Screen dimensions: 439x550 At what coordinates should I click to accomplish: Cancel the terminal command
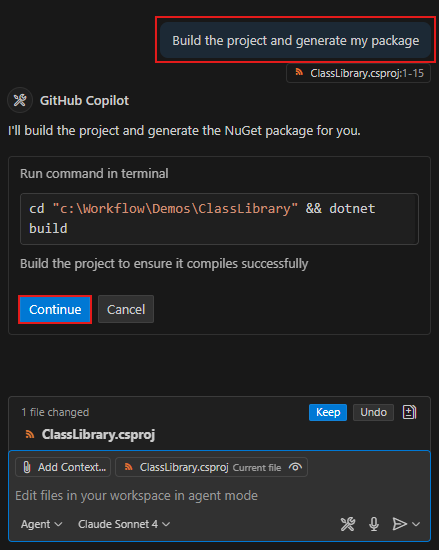pos(126,309)
